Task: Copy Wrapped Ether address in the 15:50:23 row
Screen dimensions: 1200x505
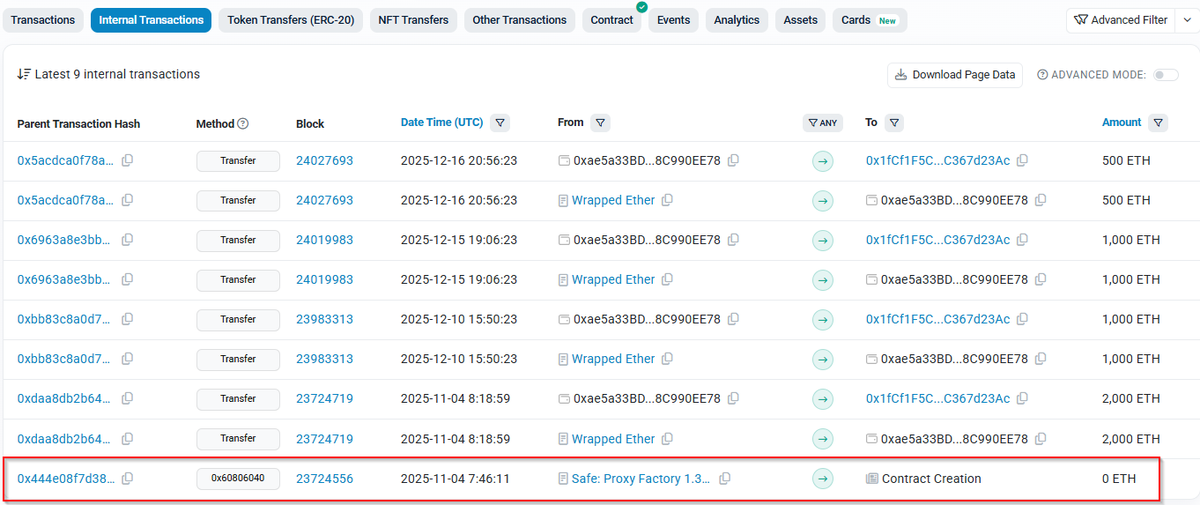Action: pyautogui.click(x=668, y=359)
